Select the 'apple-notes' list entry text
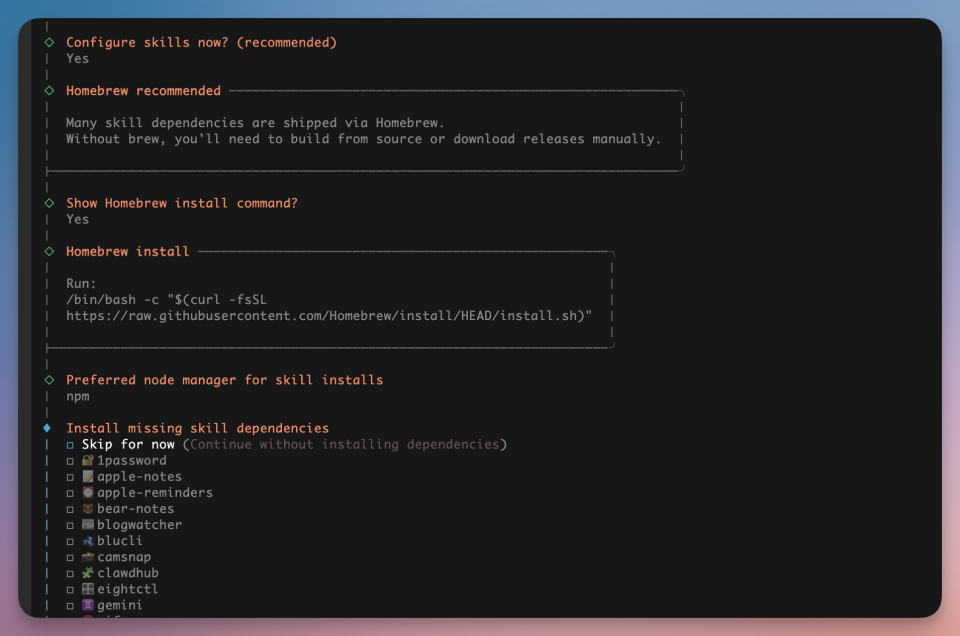Viewport: 960px width, 636px height. (140, 476)
